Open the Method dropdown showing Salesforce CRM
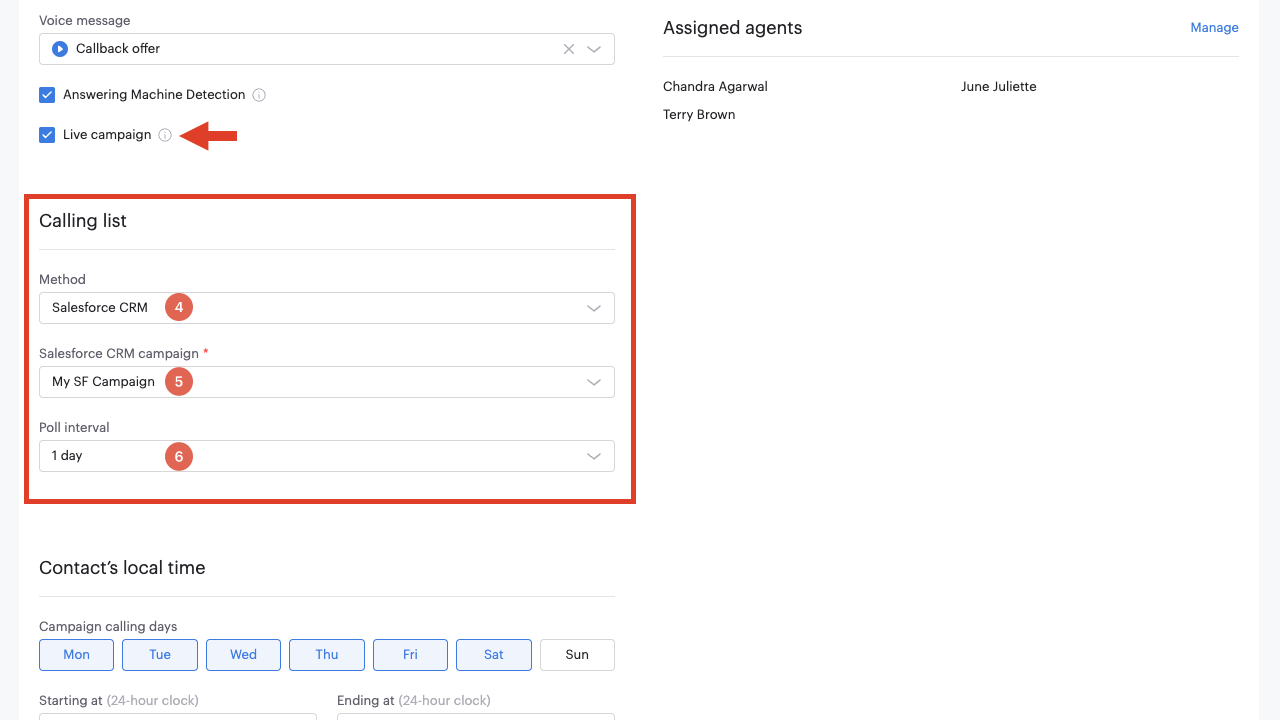The image size is (1280, 720). [594, 308]
